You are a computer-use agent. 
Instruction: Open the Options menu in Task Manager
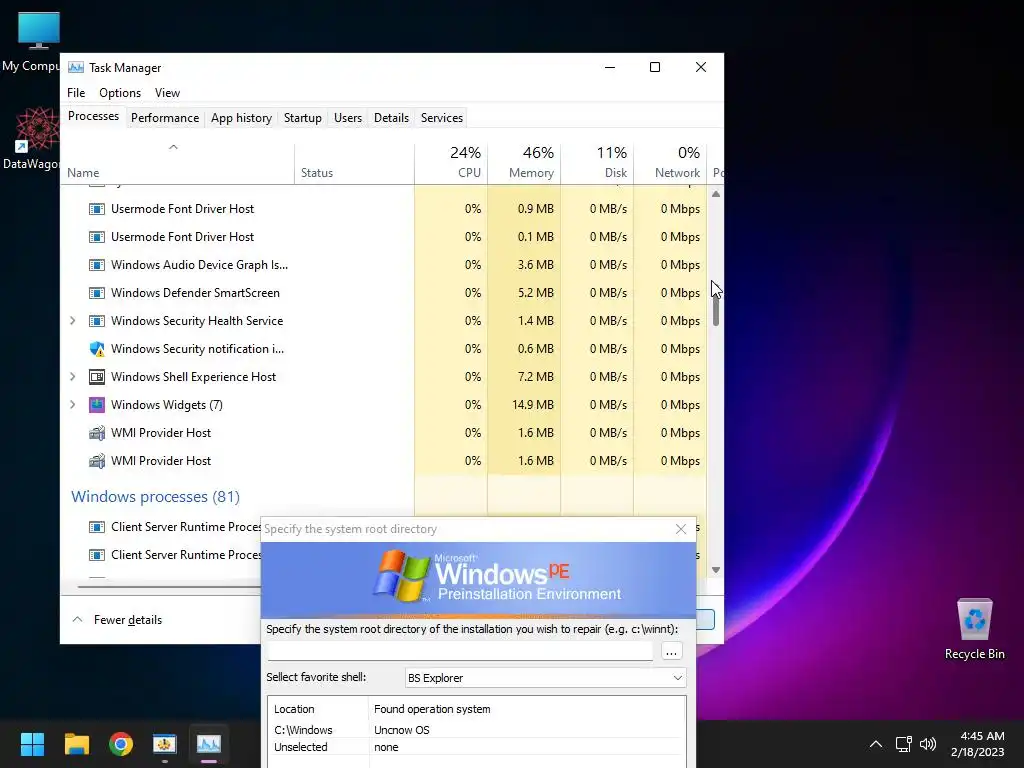click(x=120, y=93)
